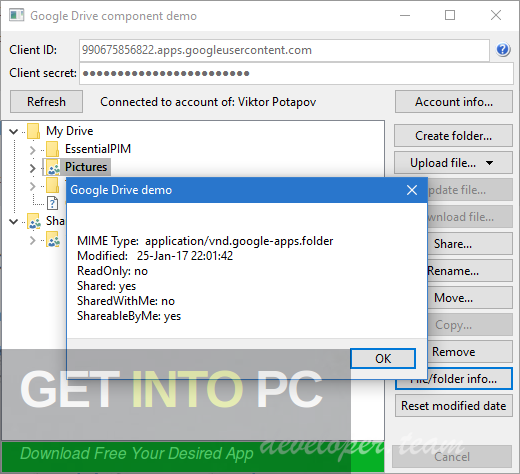Click the Client secret password field
The image size is (520, 474).
click(296, 73)
